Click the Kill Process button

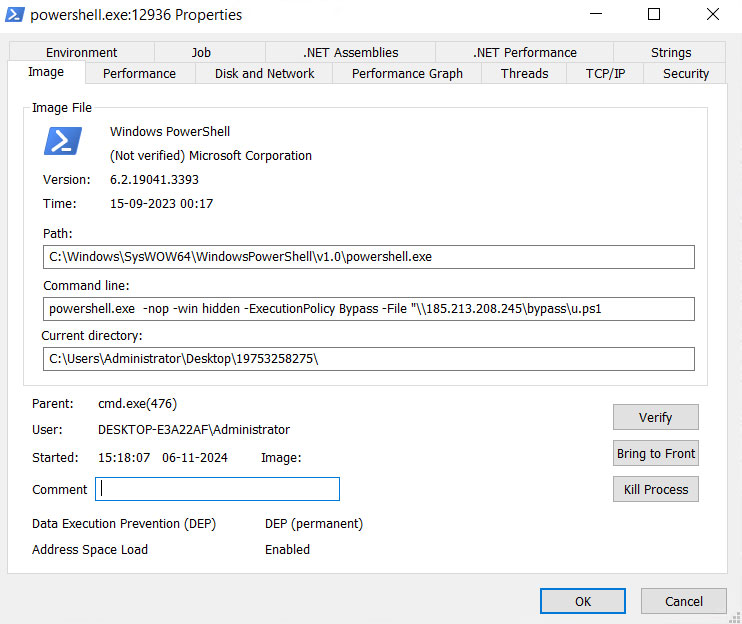(655, 489)
